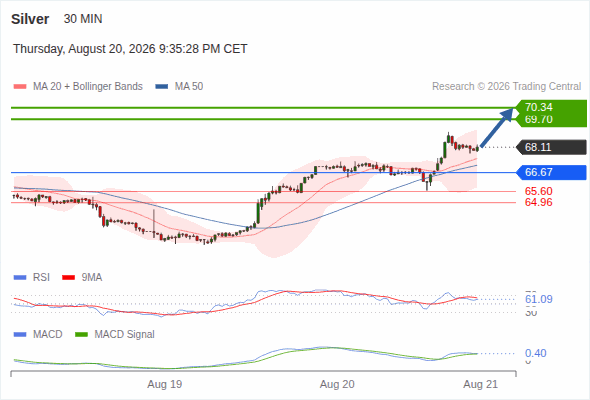Select the 65.60 red support label
Screen dimensions: 590x400
click(x=539, y=191)
